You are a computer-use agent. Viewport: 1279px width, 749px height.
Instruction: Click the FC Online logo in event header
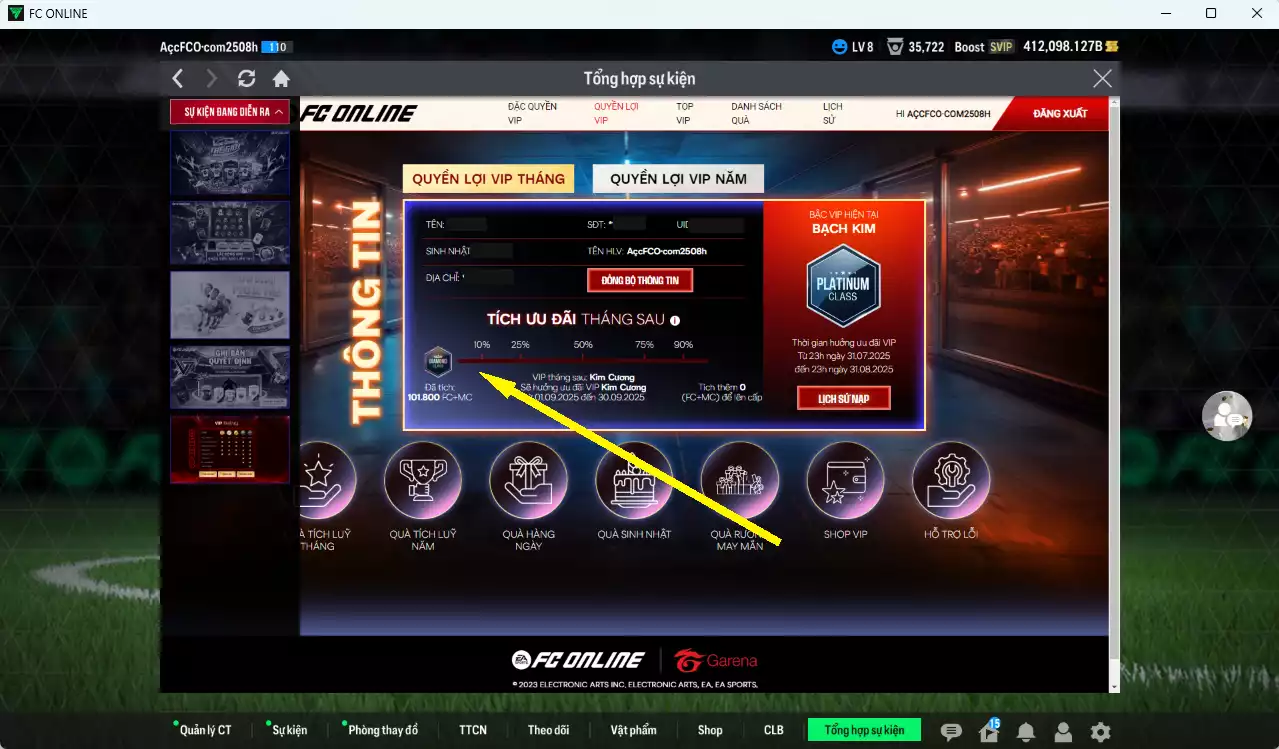coord(359,113)
